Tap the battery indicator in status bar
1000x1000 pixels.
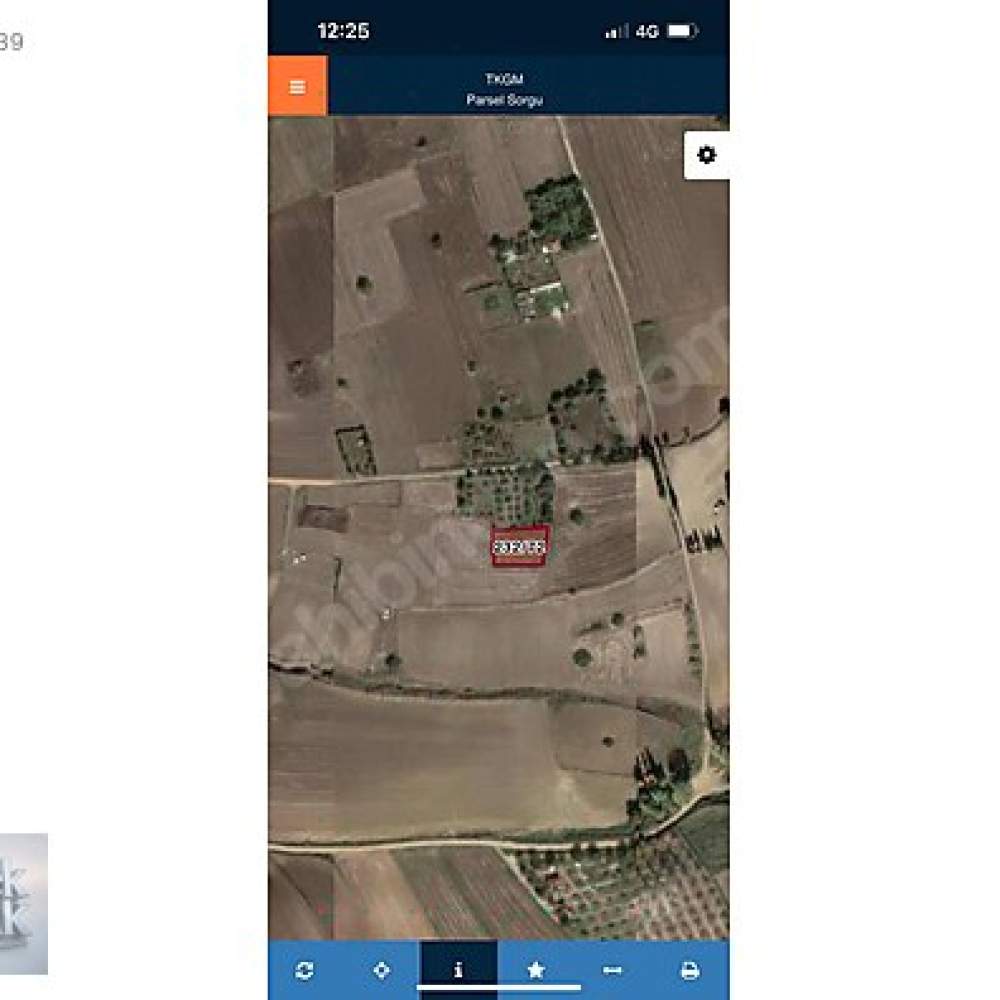pyautogui.click(x=682, y=31)
